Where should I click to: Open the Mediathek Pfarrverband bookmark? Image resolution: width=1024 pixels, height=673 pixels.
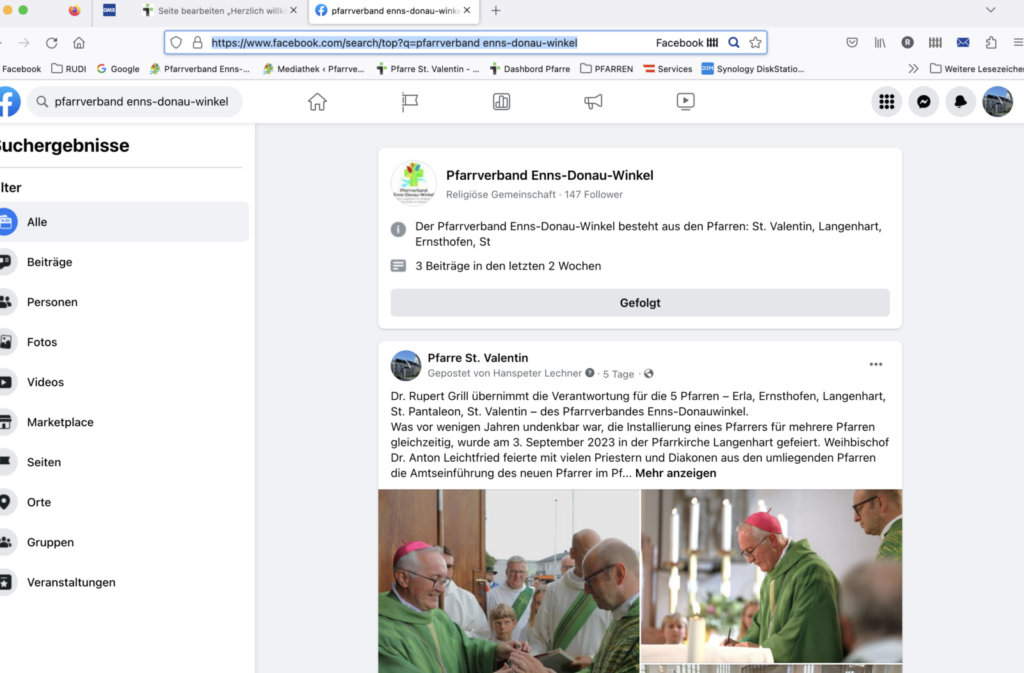point(313,69)
